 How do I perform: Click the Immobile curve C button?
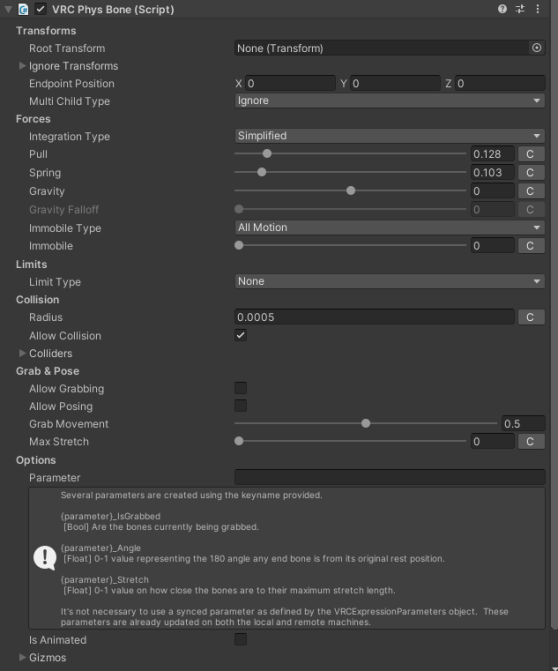[531, 246]
